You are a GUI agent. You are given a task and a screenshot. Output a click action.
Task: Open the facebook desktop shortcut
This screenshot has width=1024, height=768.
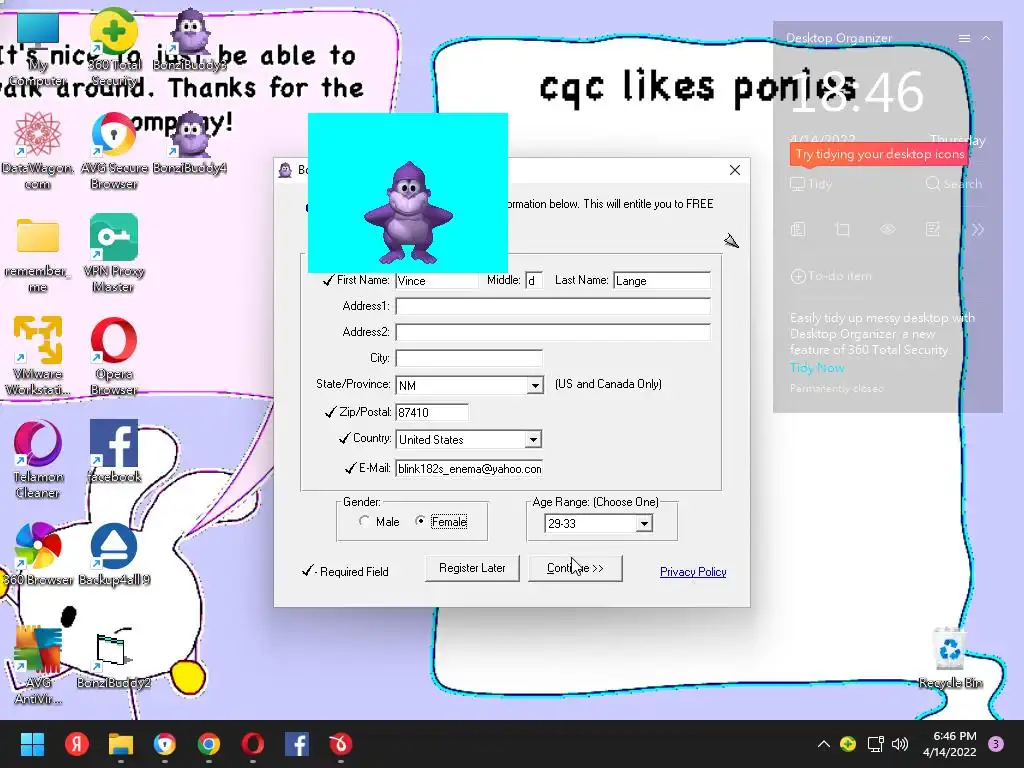(x=114, y=452)
